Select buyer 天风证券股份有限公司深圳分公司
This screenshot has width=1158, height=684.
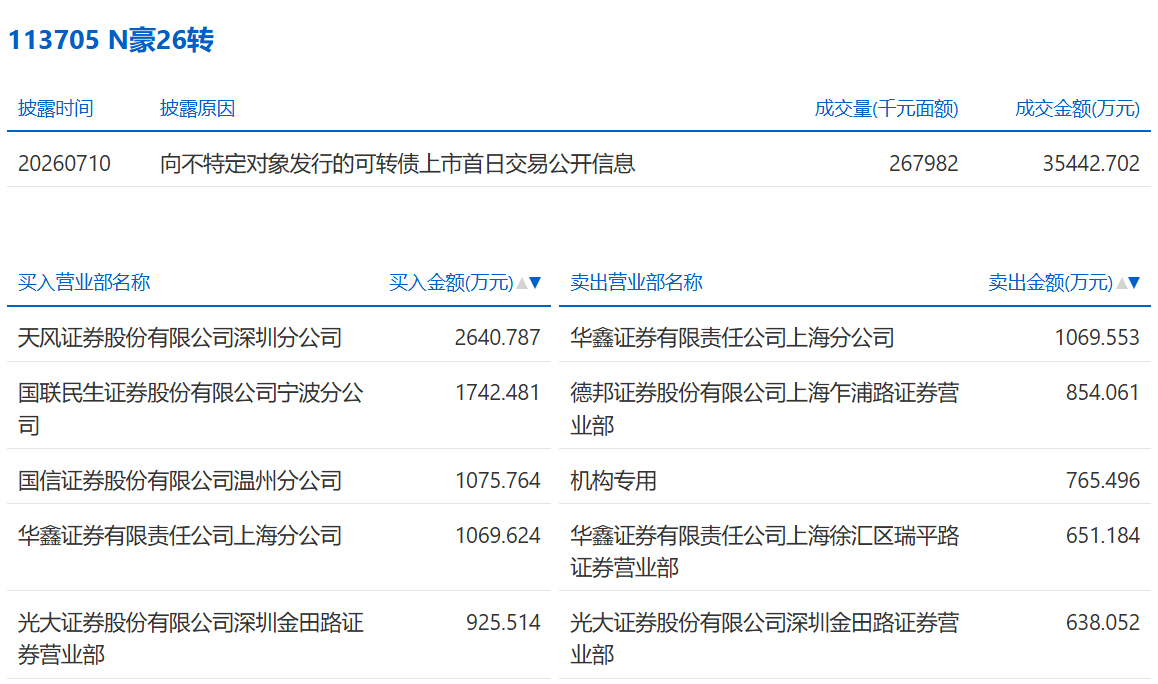pyautogui.click(x=179, y=338)
